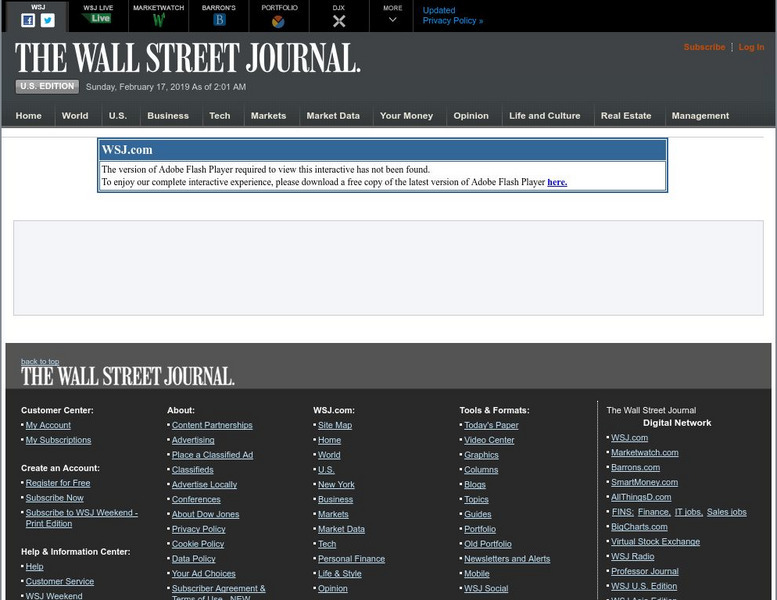Screen dimensions: 777x600
Task: Open the Site Map link
Action: pos(335,425)
